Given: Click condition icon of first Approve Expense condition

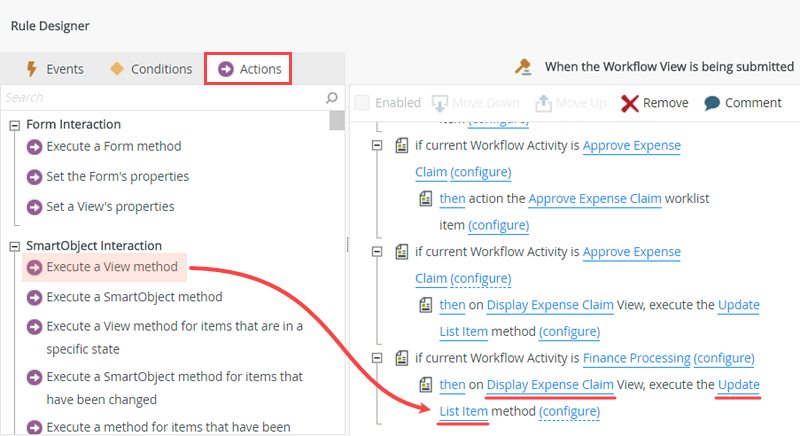Looking at the screenshot, I should pos(402,146).
